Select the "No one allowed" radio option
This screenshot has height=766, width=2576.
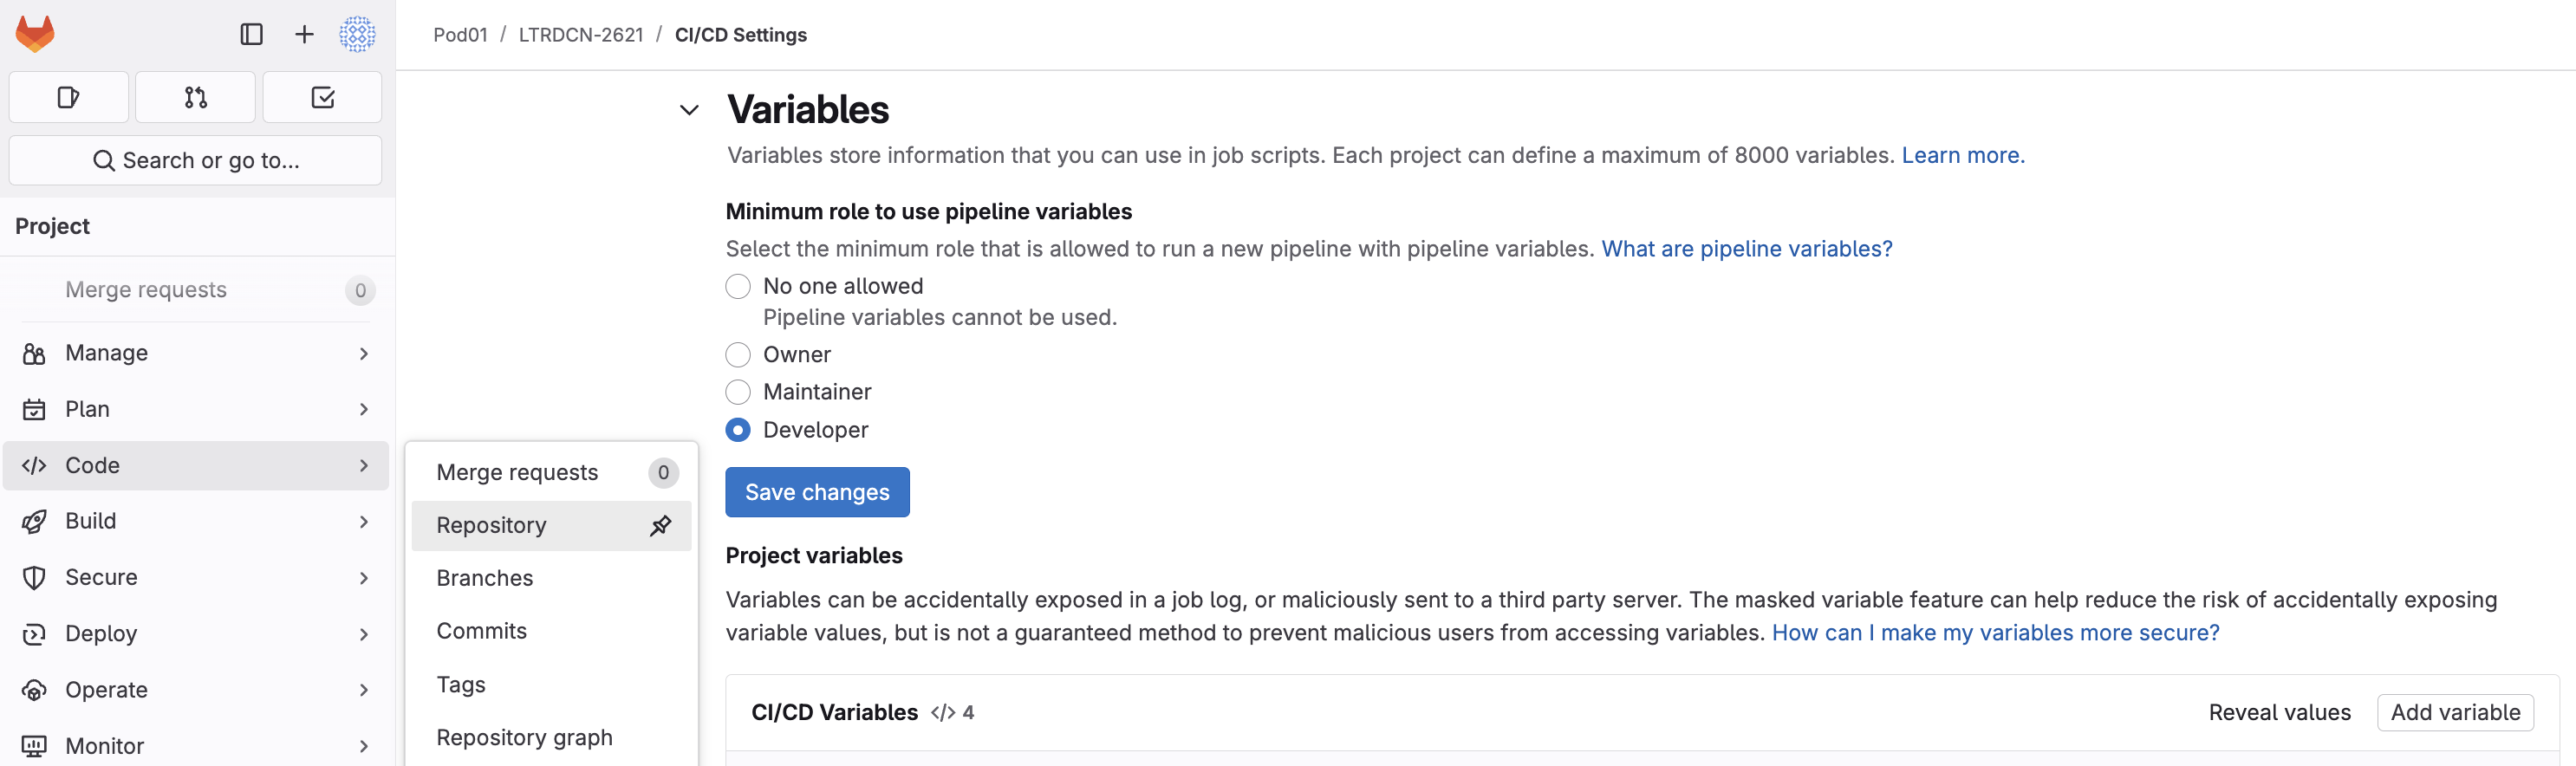pos(738,286)
